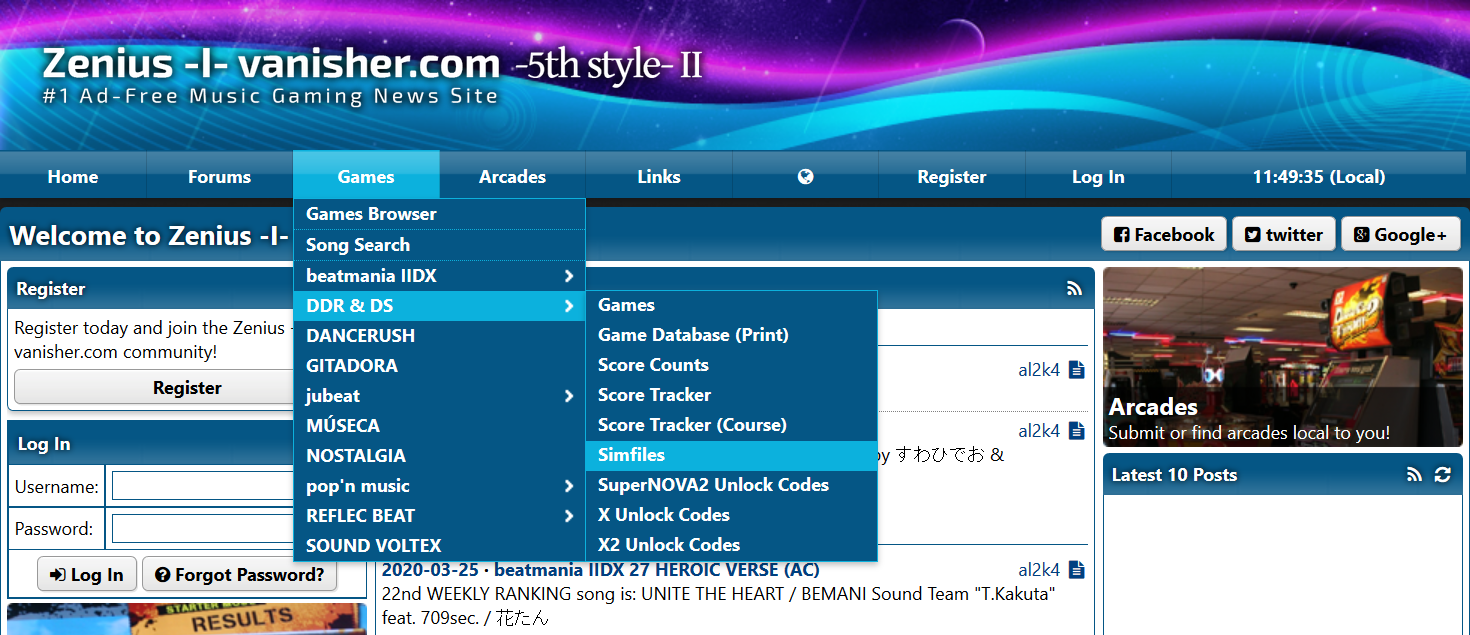Click the twitter share button
This screenshot has height=635, width=1470.
tap(1284, 235)
